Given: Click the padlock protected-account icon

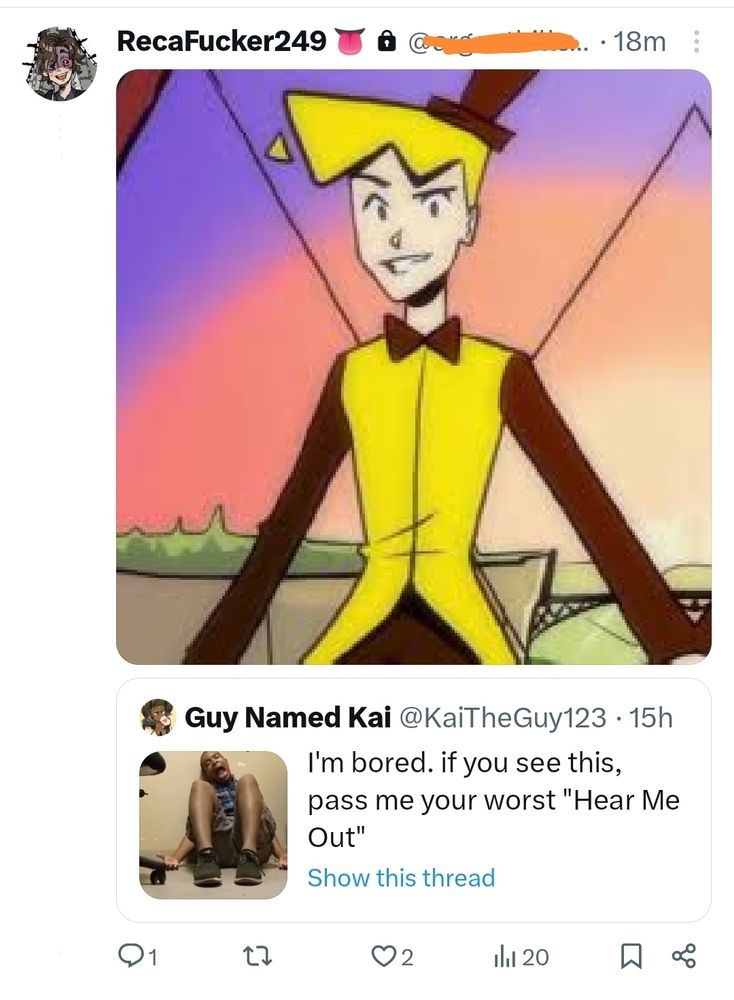Looking at the screenshot, I should 384,41.
